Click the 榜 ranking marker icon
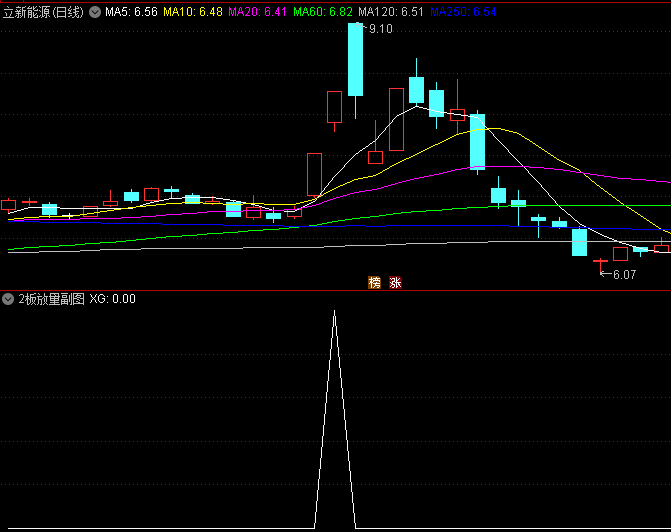The image size is (671, 532). (x=375, y=283)
